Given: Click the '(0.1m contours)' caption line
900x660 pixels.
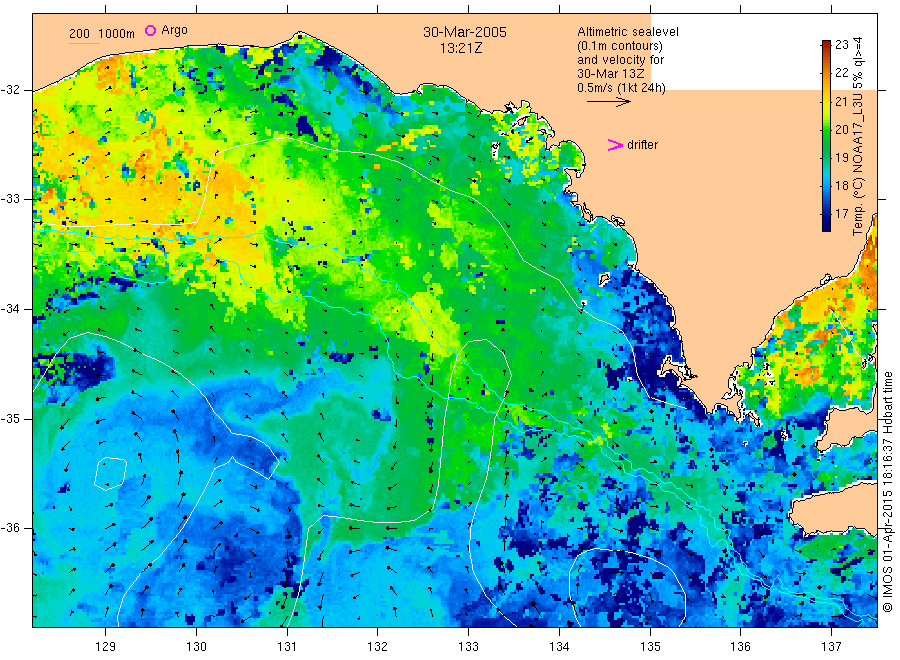Looking at the screenshot, I should click(x=620, y=46).
